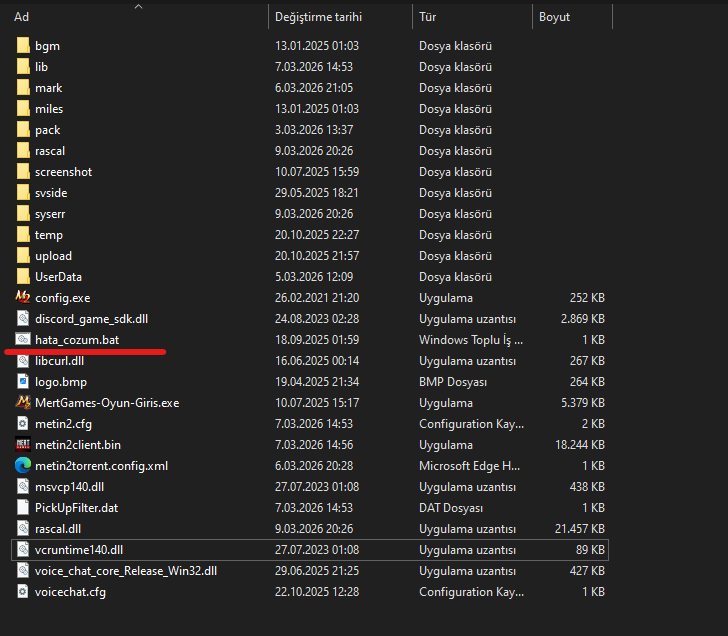Click the svside folder icon
Viewport: 728px width, 636px height.
click(x=23, y=193)
